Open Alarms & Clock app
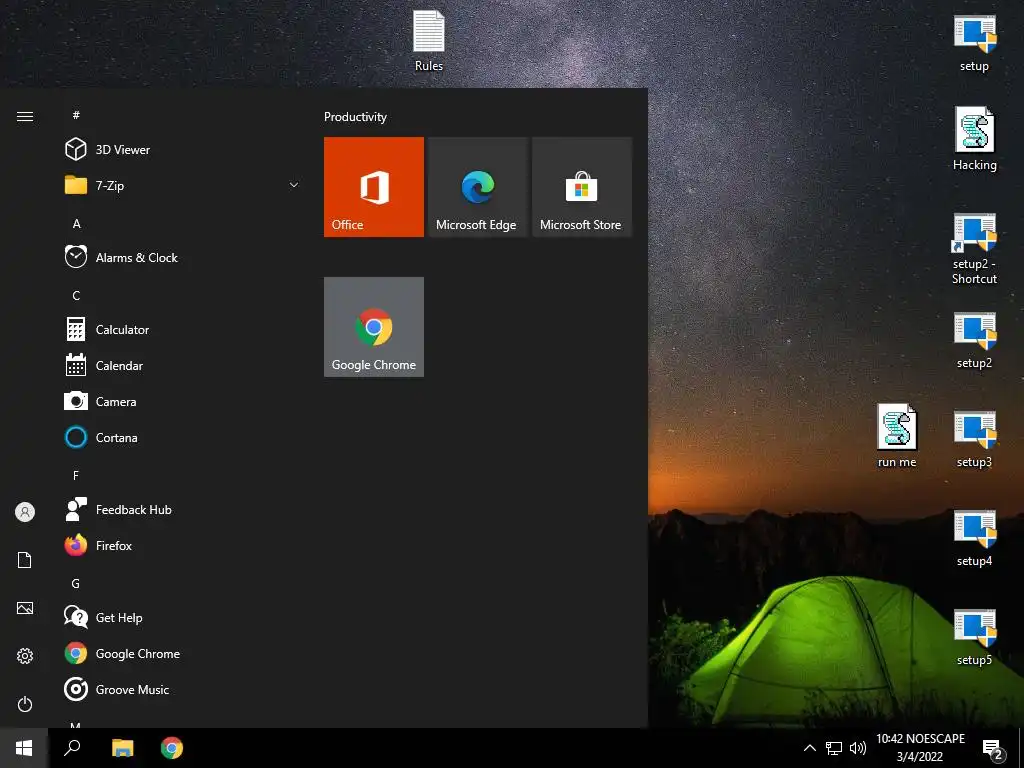This screenshot has width=1024, height=768. [182, 257]
